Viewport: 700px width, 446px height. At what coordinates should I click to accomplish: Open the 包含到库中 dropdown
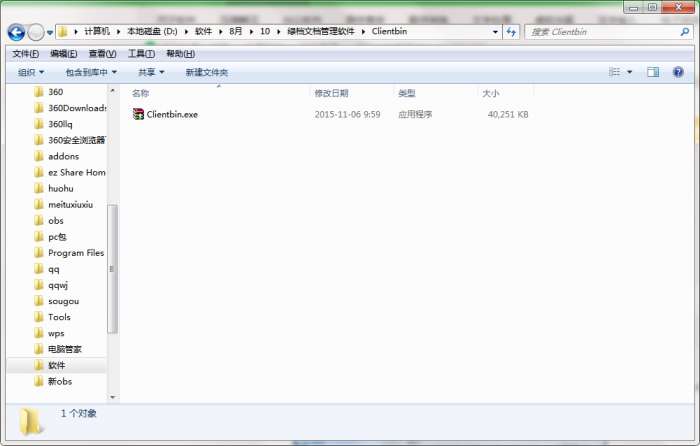click(x=91, y=72)
